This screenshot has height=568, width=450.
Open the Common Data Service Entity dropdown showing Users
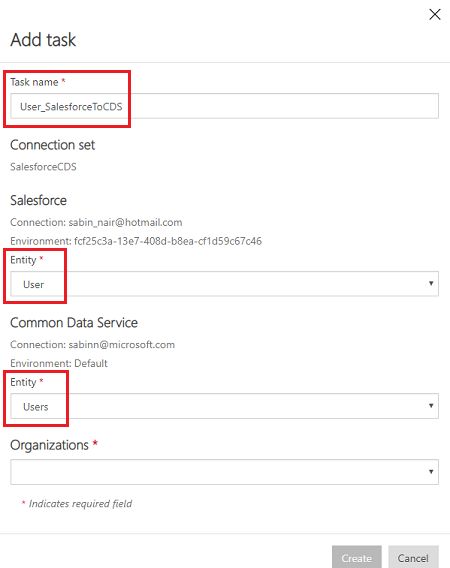coord(224,406)
